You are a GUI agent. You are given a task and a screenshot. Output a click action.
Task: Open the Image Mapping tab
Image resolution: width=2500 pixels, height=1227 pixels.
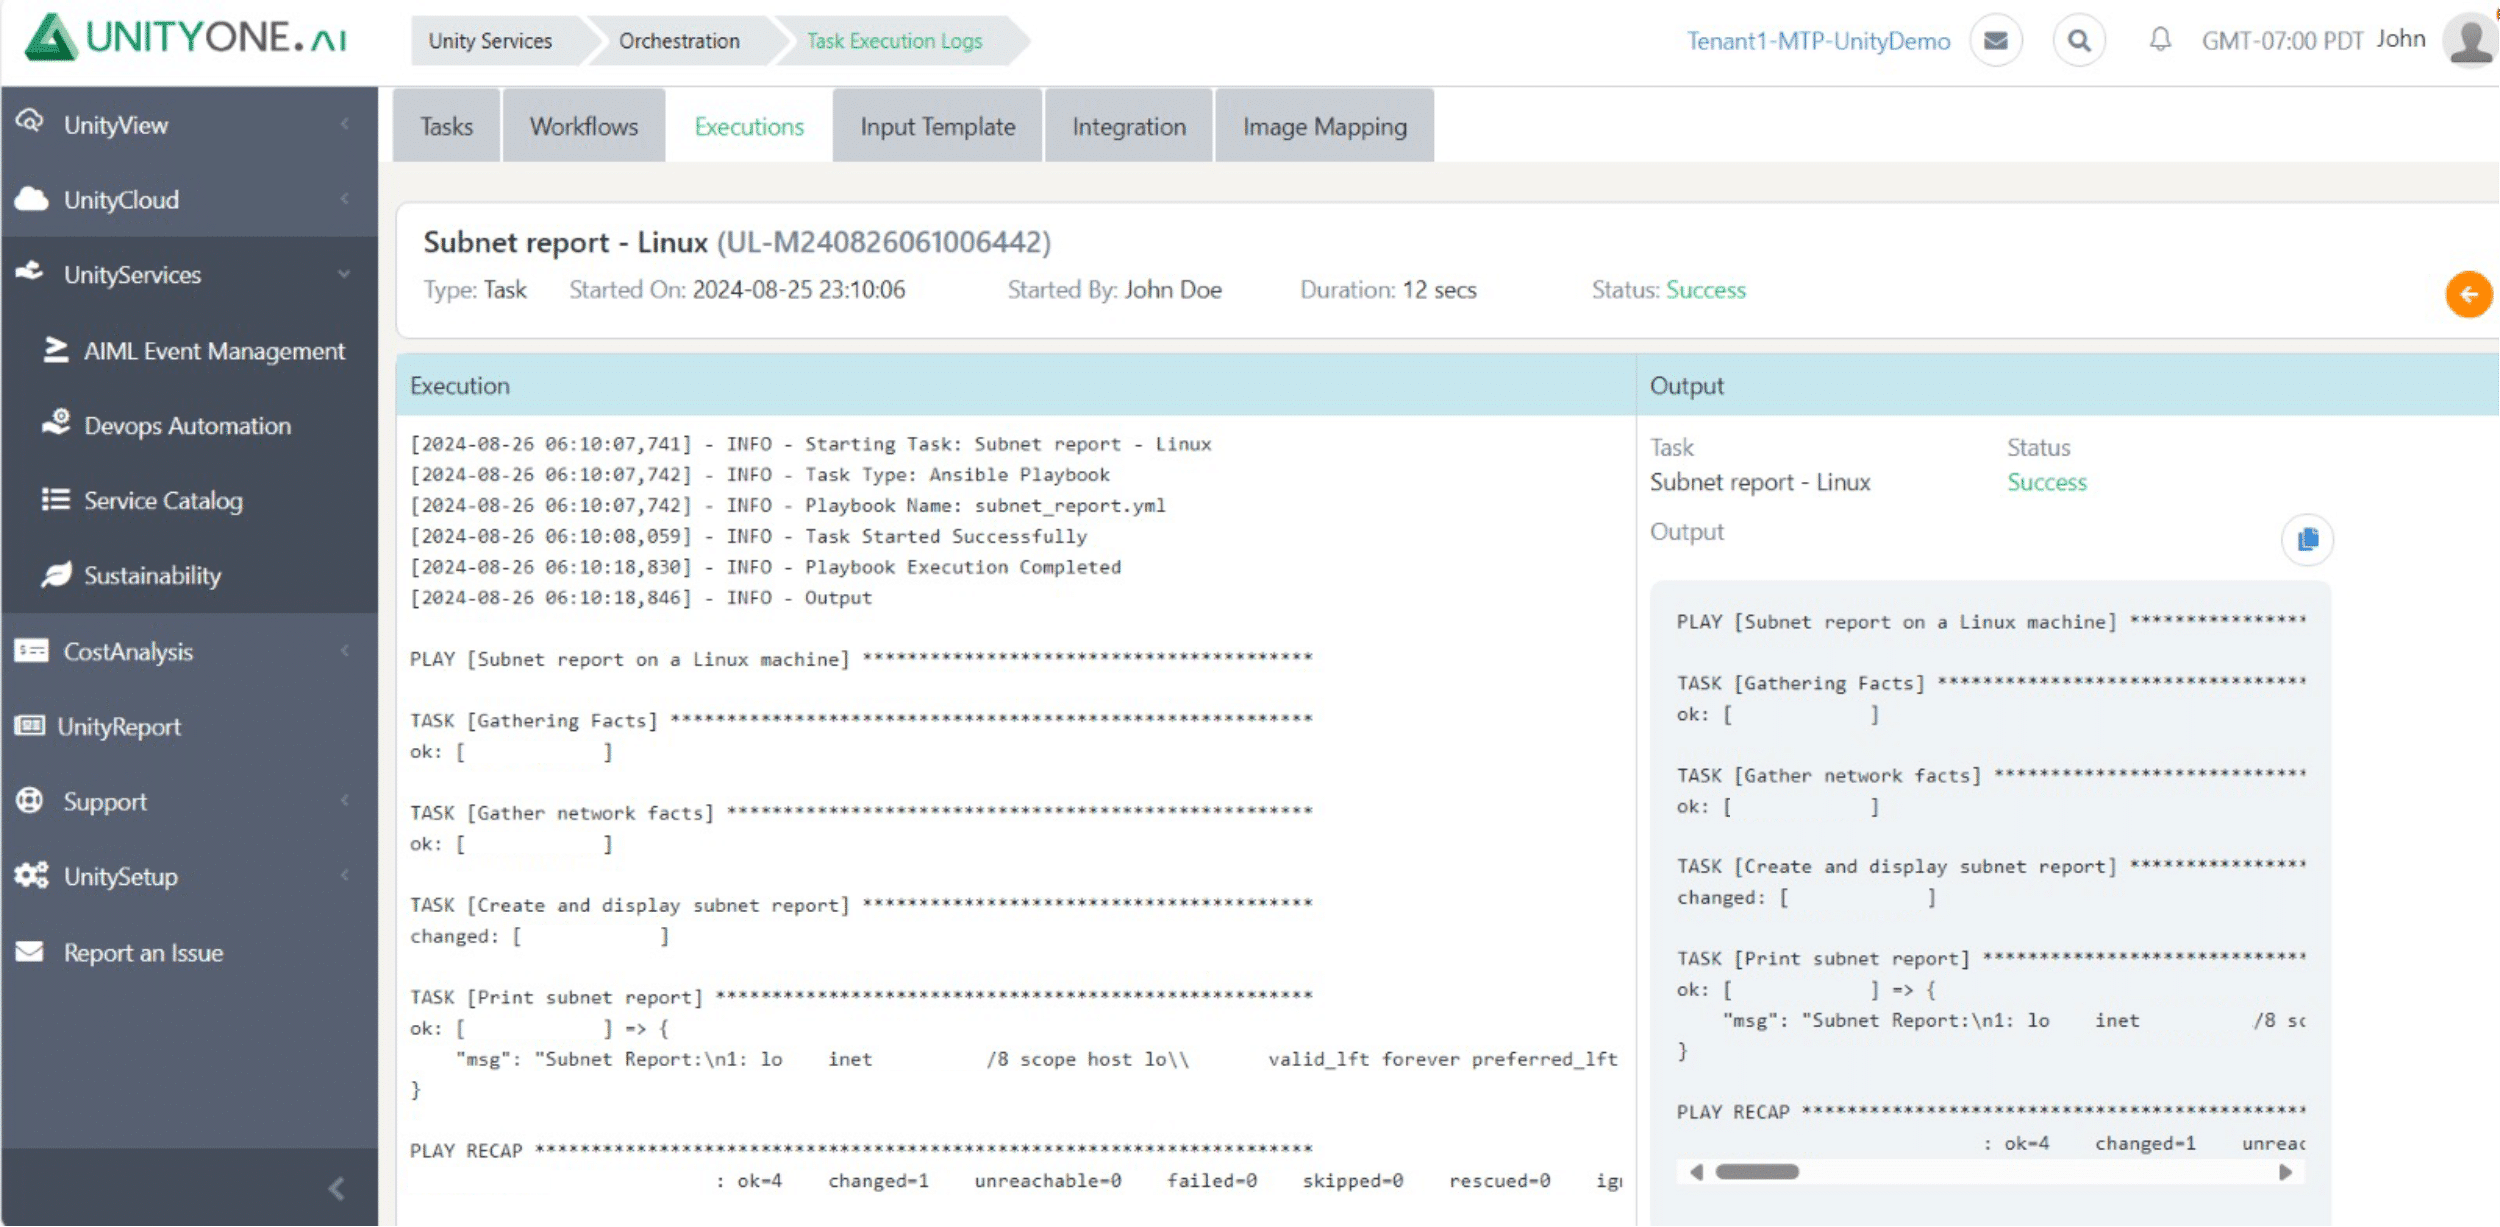pos(1325,126)
